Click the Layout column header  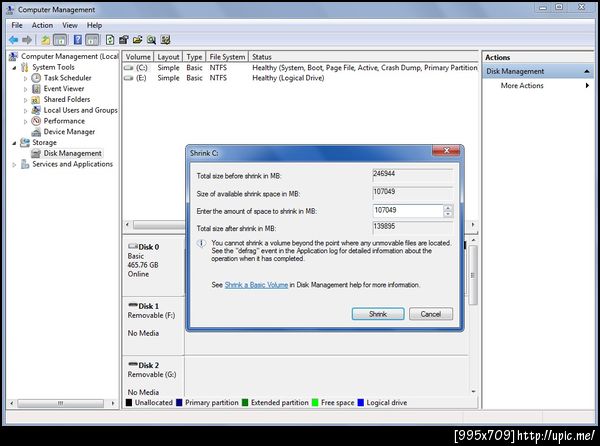168,57
